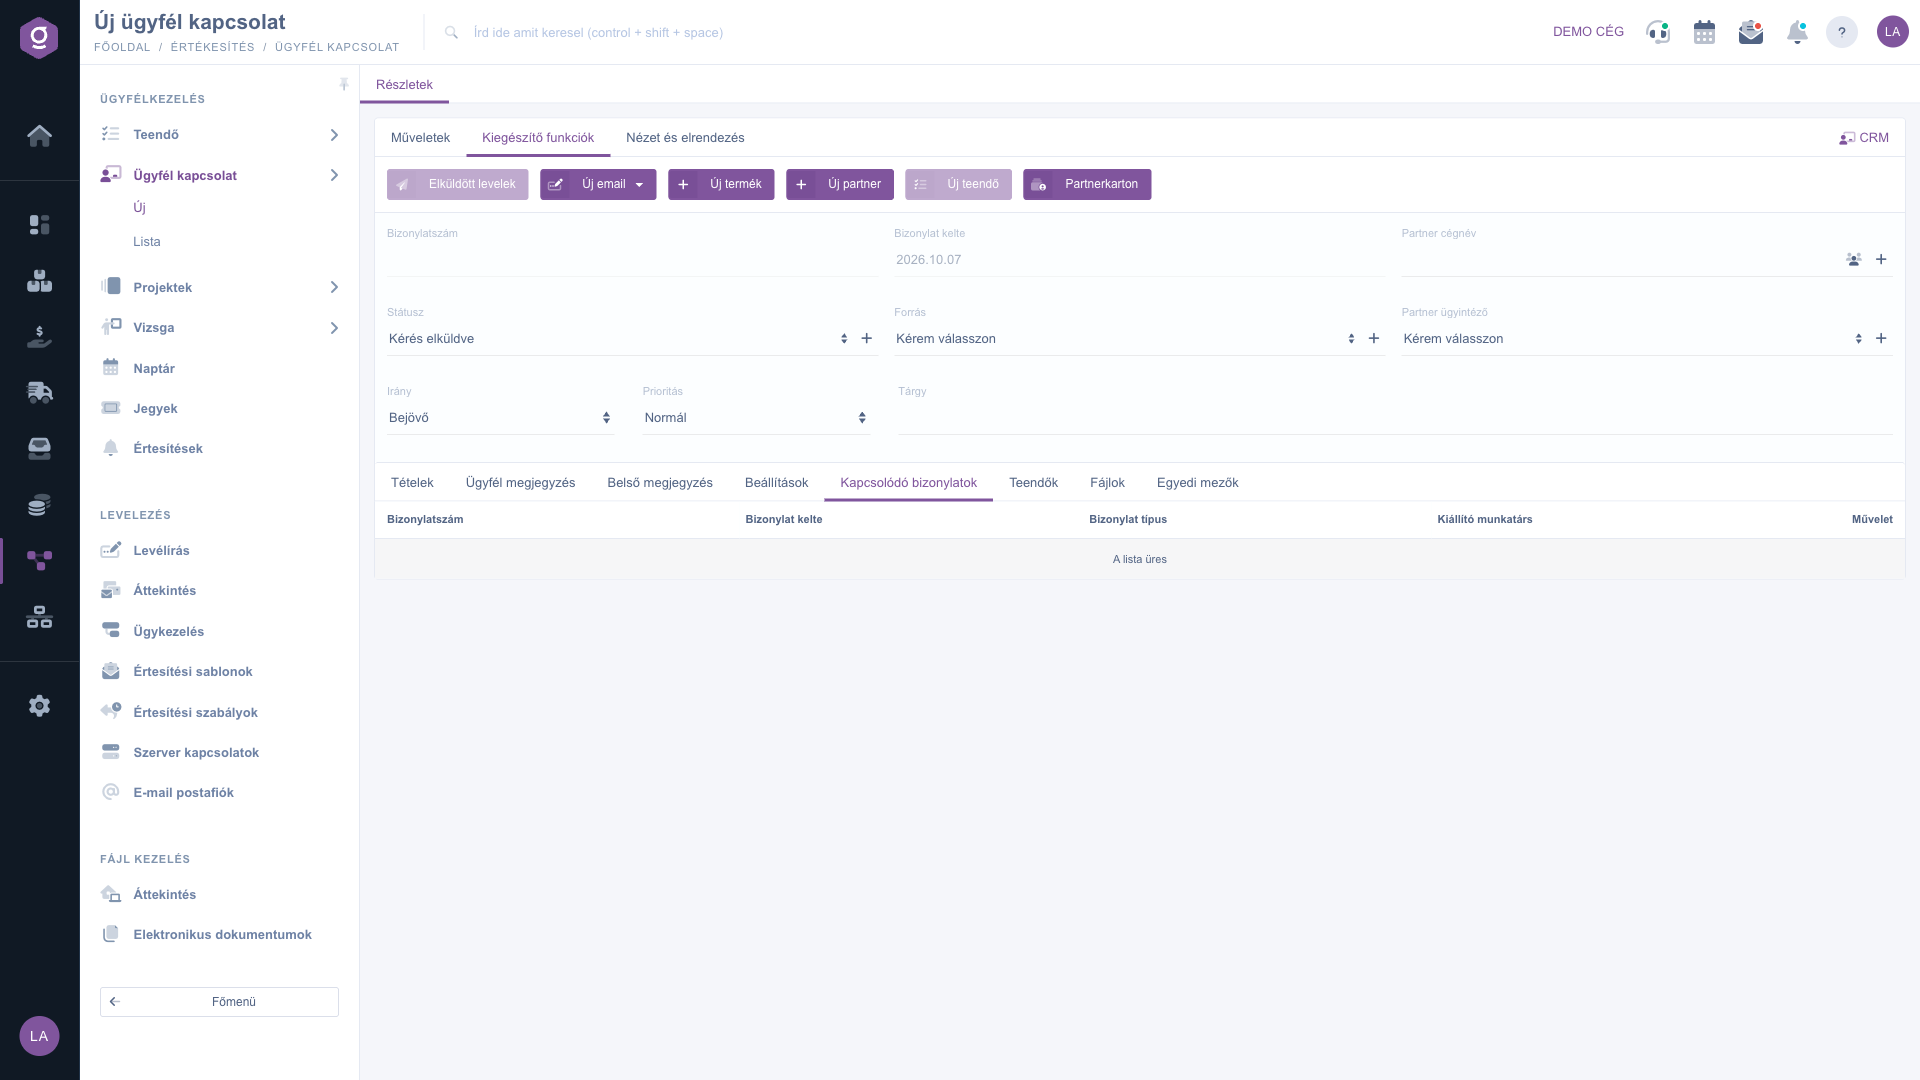Click partner search people icon
1920x1080 pixels.
tap(1854, 259)
